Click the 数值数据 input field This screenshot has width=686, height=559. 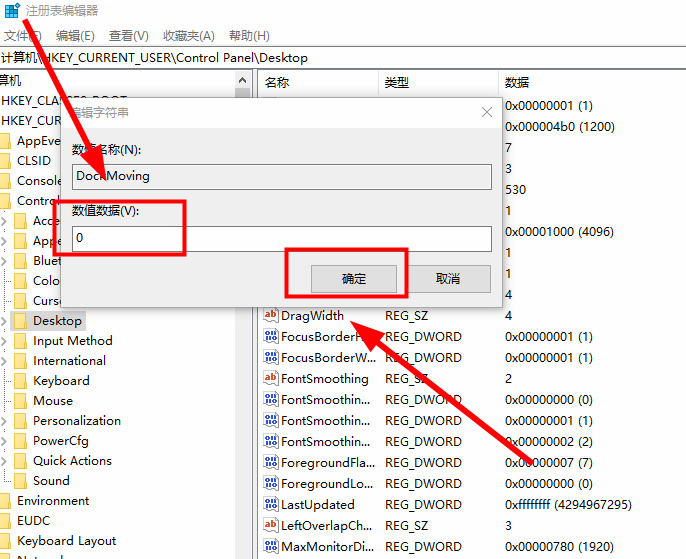coord(282,239)
